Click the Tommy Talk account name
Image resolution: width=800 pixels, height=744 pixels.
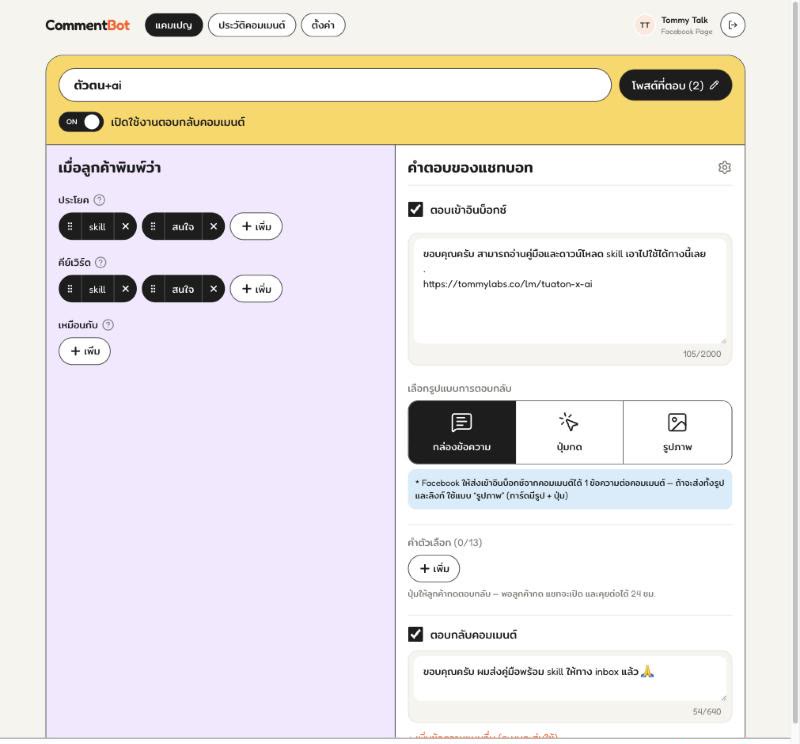click(x=685, y=20)
